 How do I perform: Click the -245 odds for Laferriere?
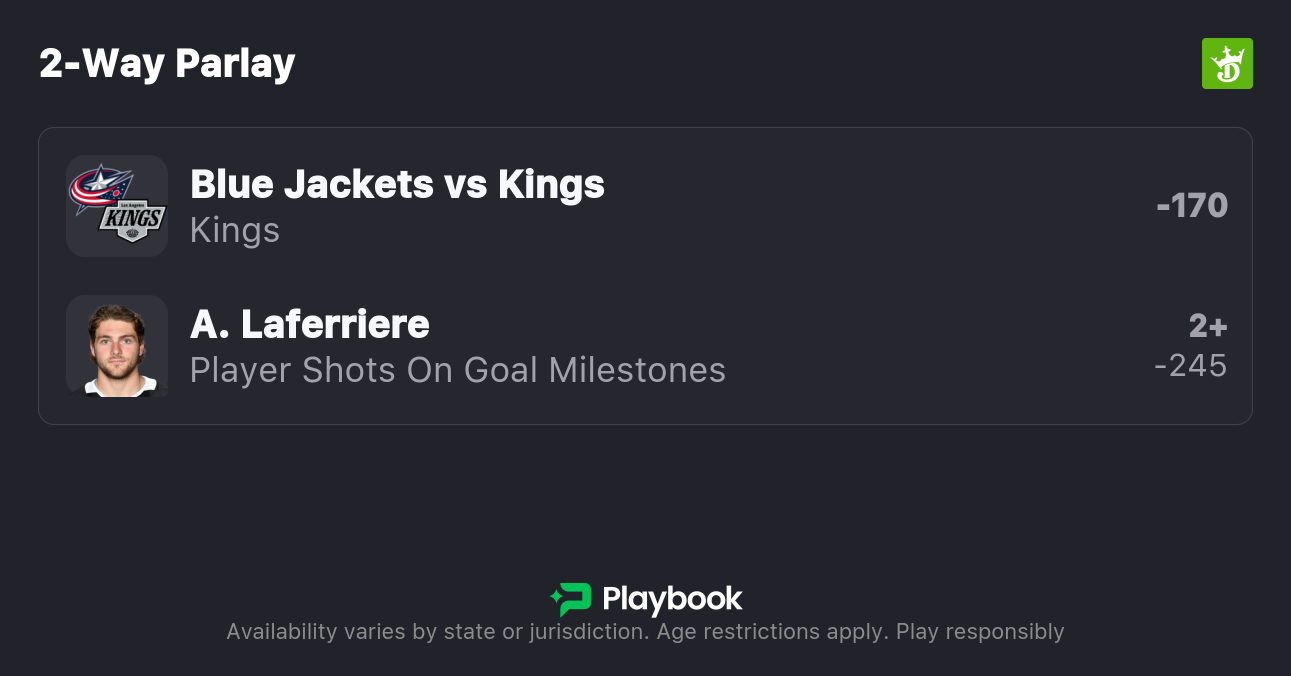tap(1191, 366)
